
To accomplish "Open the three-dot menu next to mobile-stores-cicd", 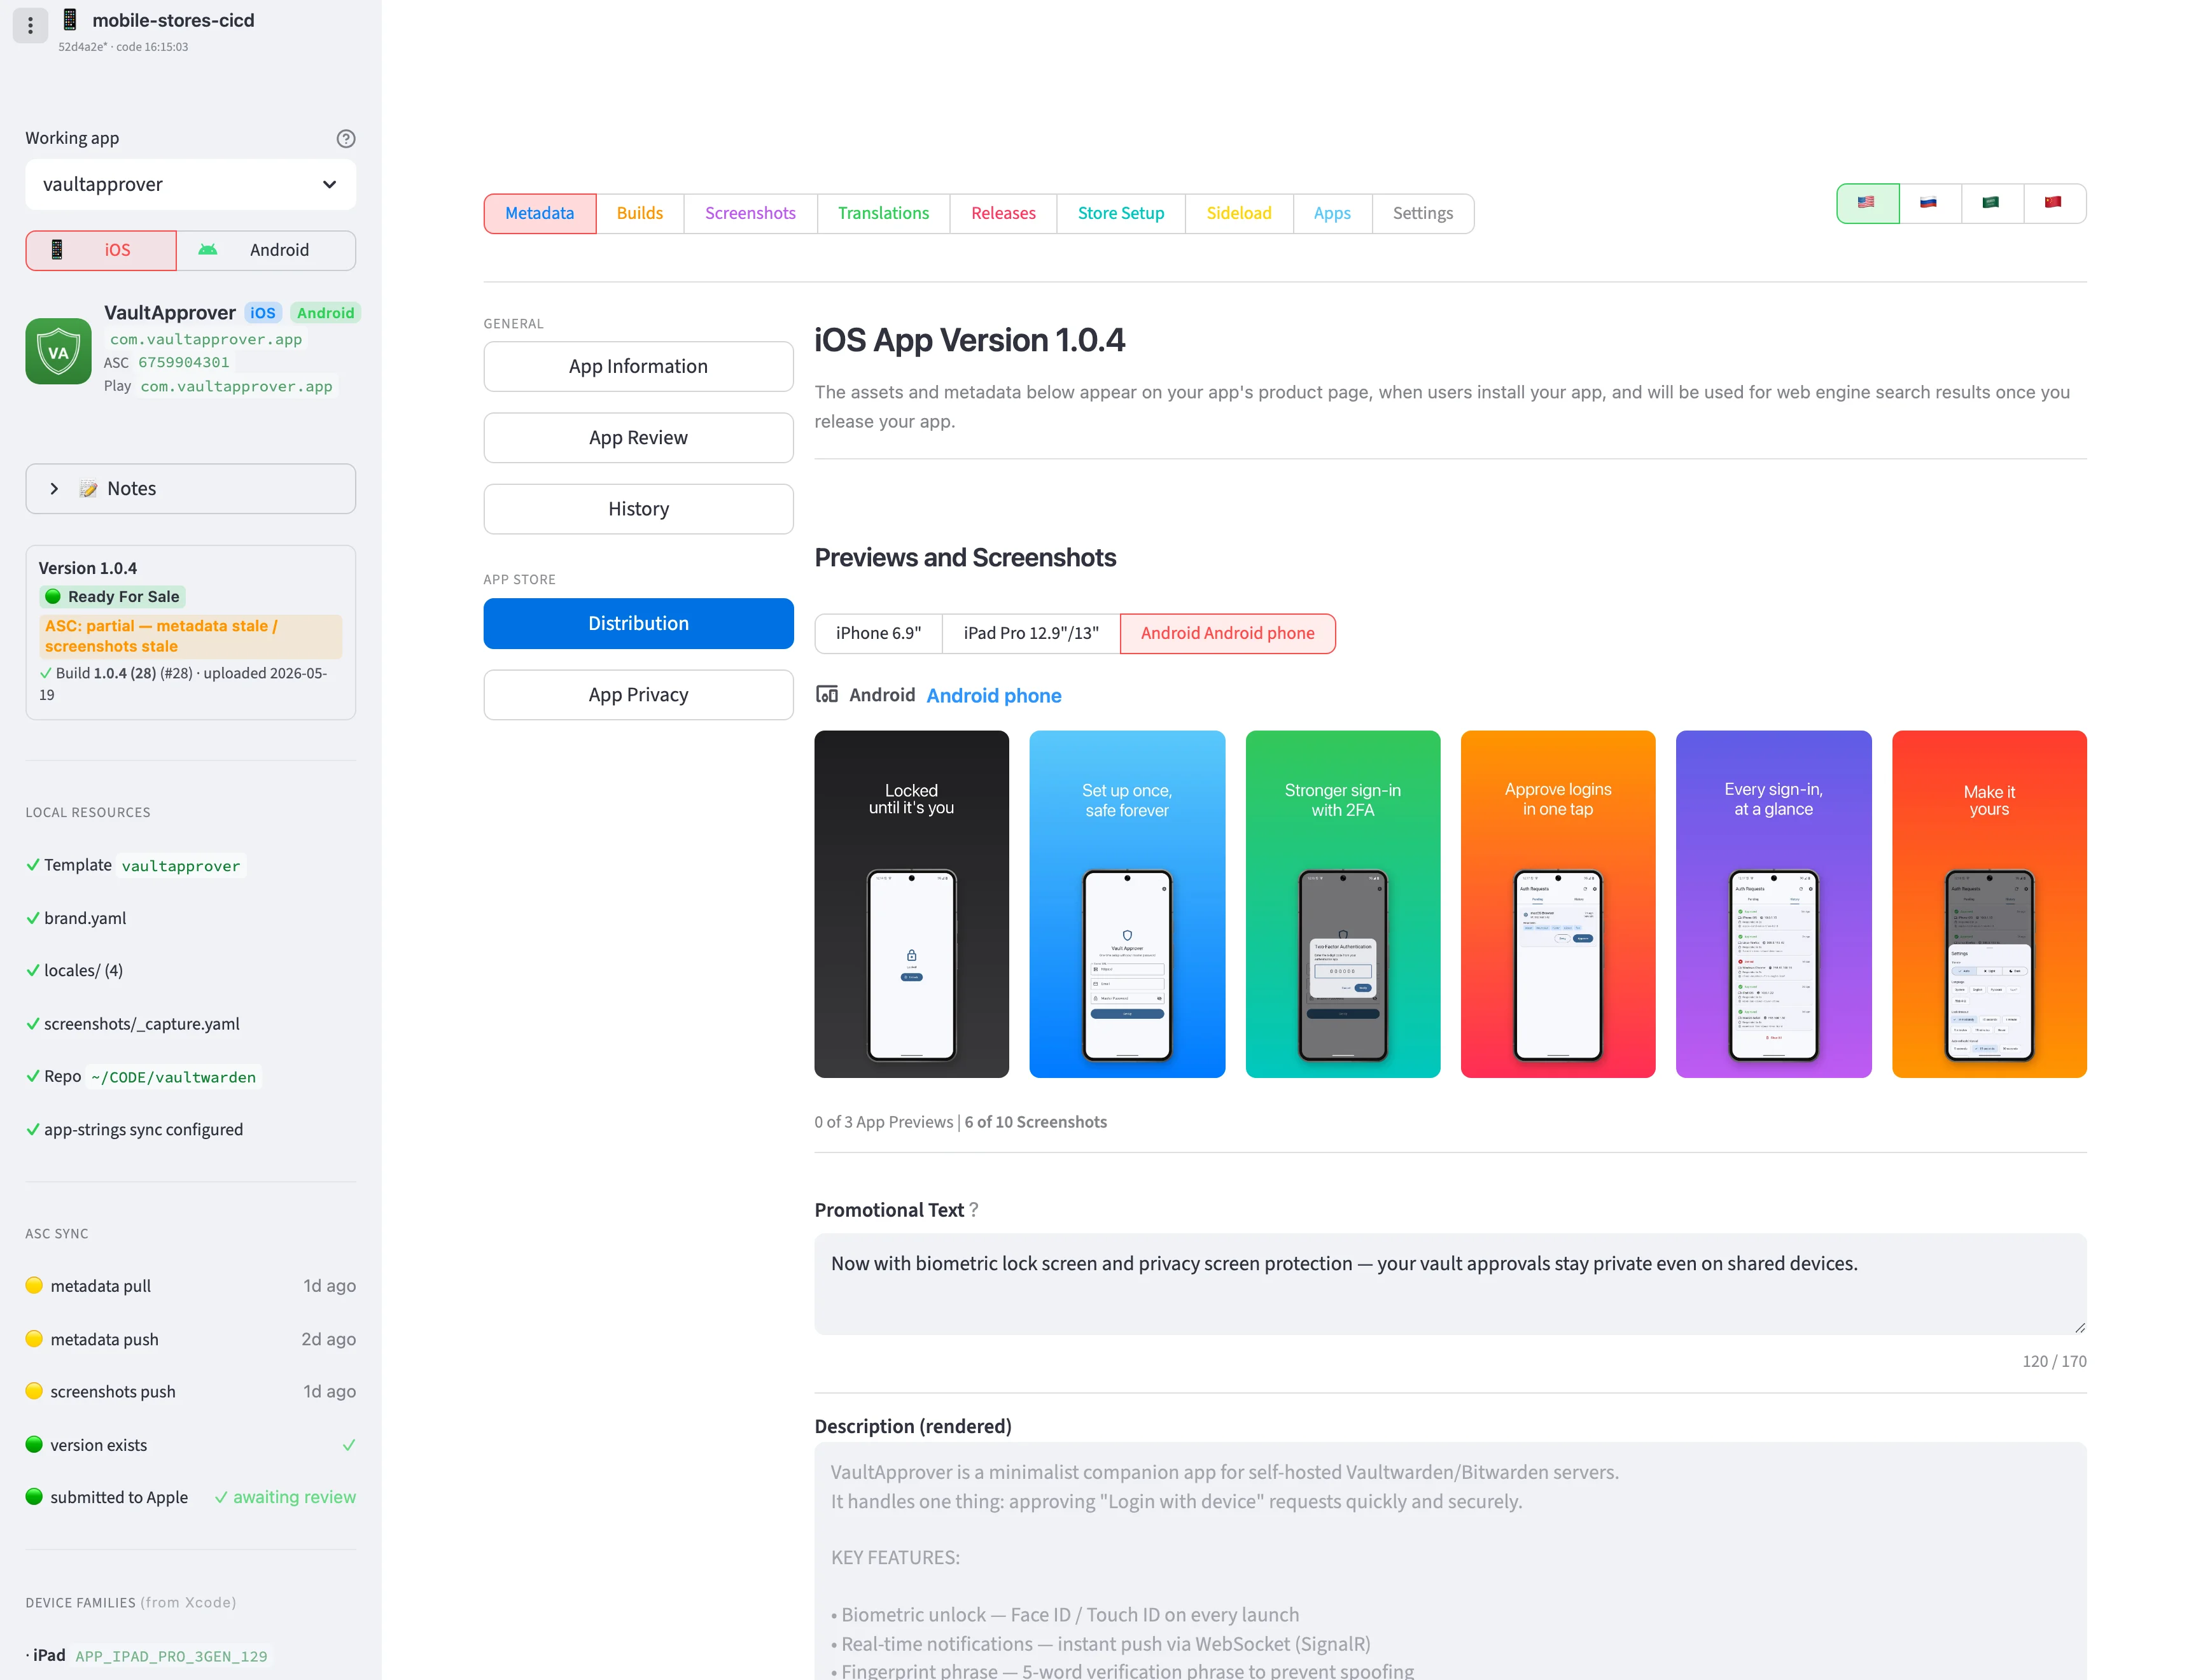I will click(30, 25).
